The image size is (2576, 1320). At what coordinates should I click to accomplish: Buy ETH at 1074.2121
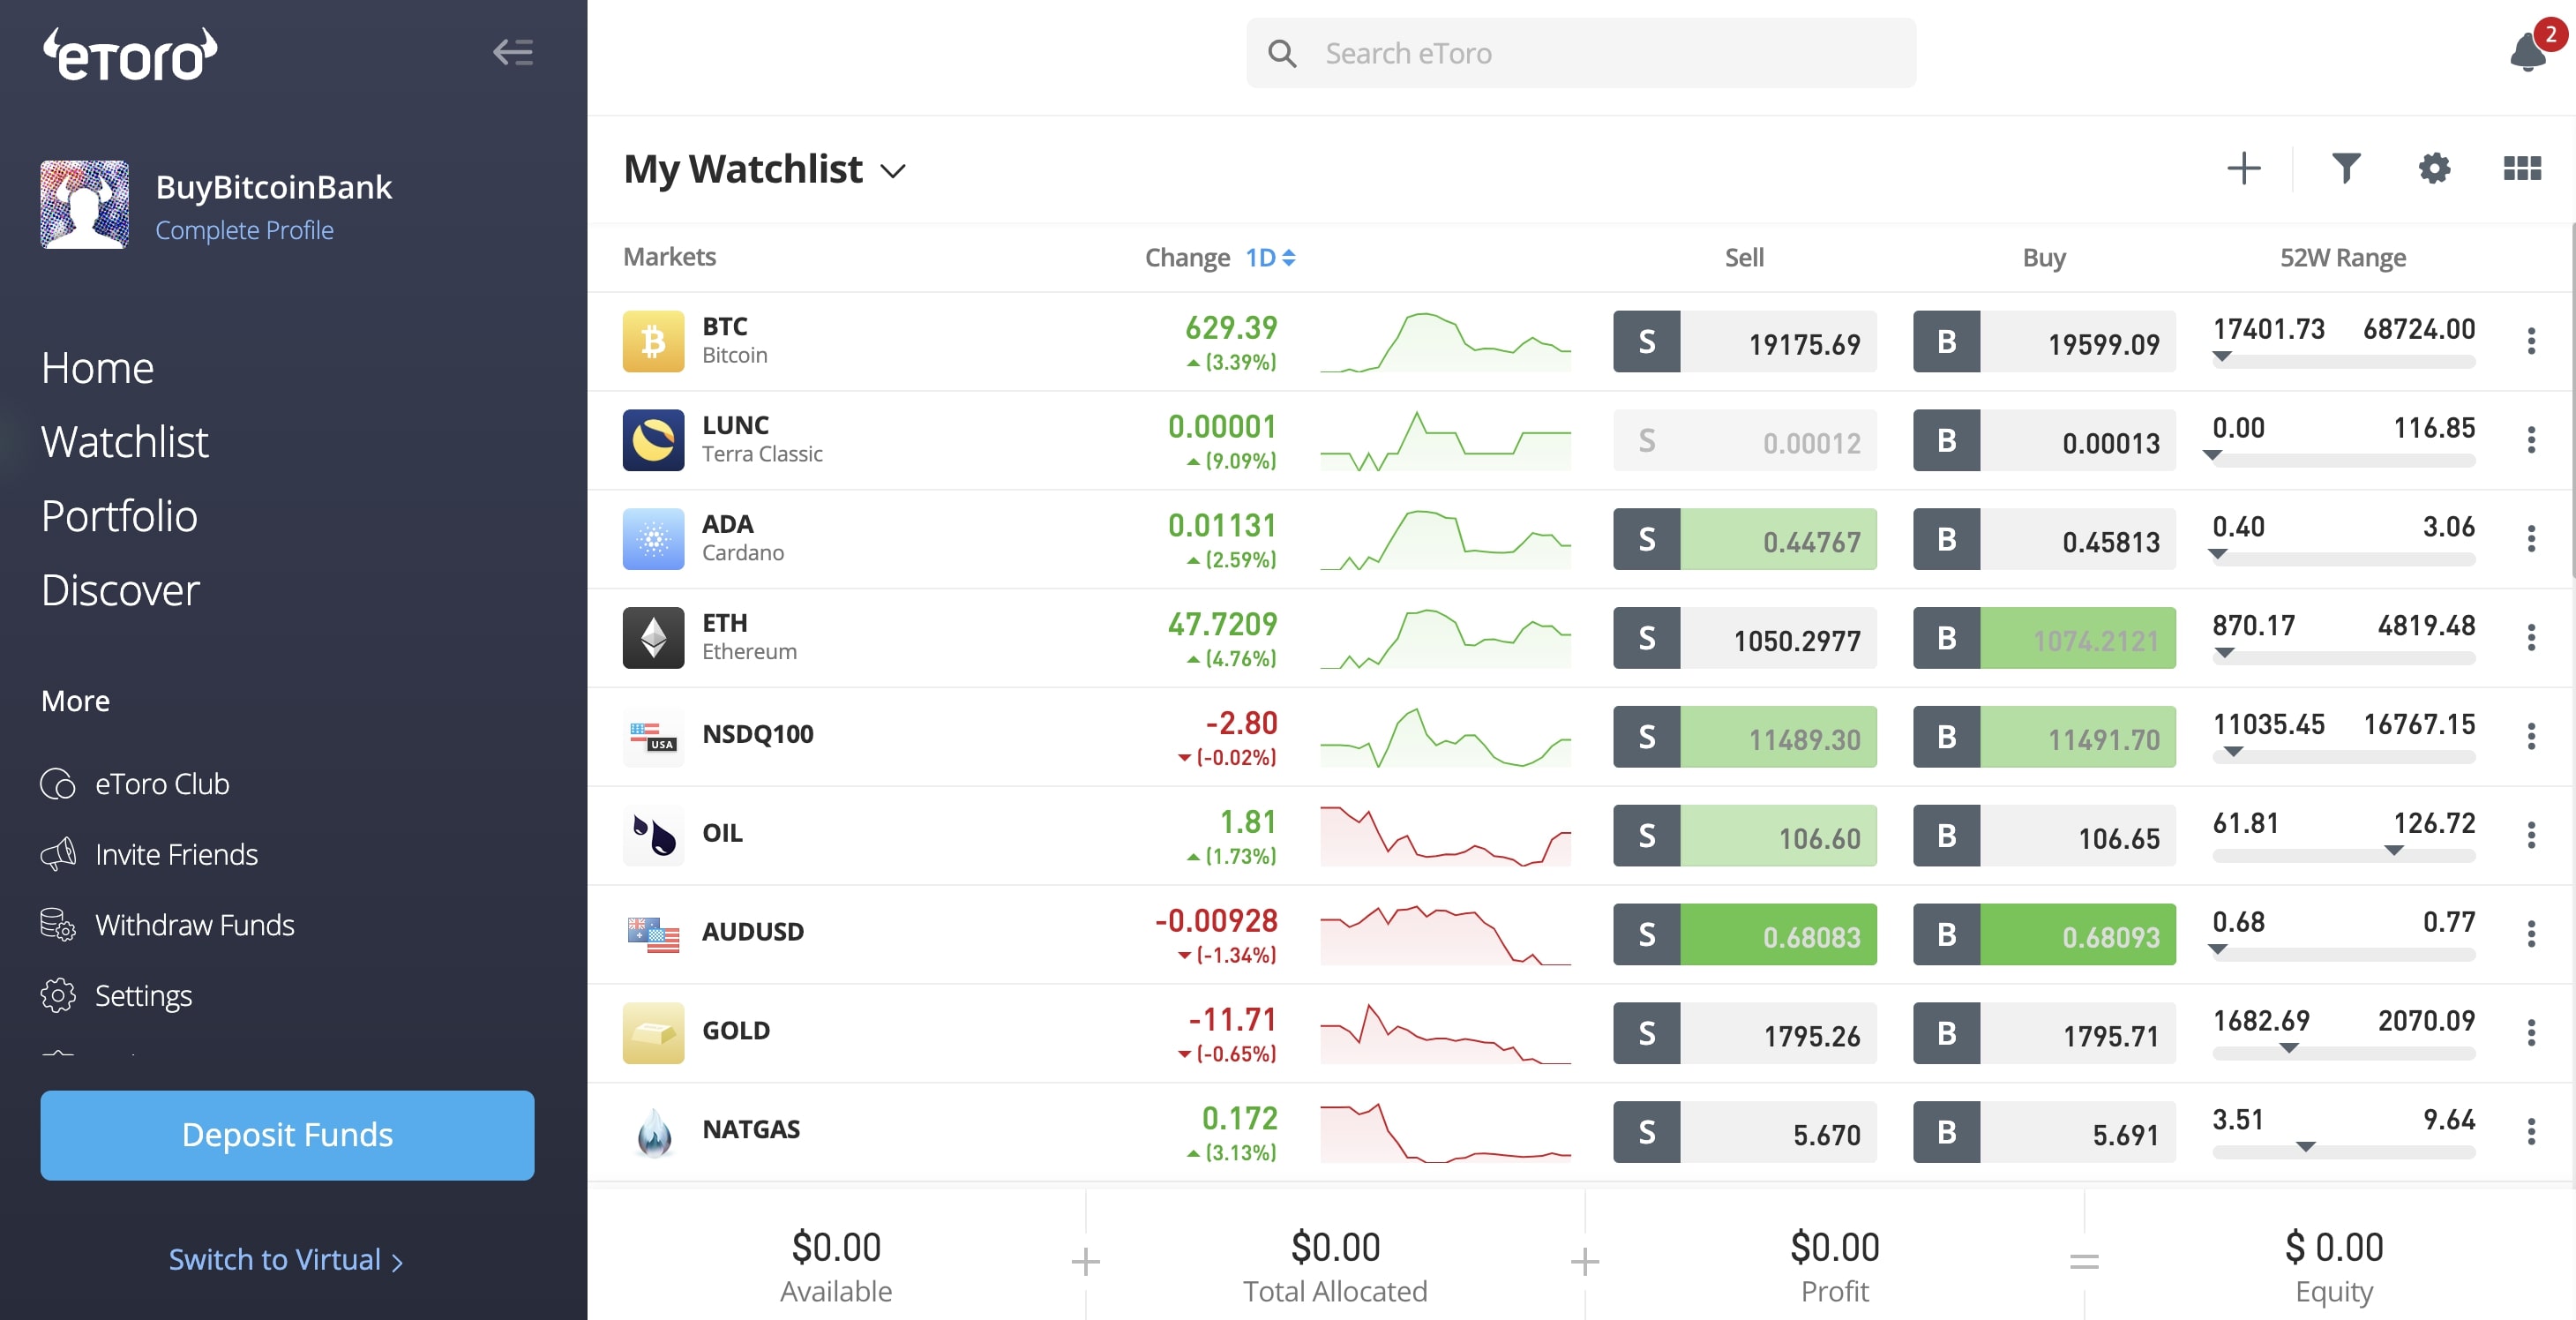click(2044, 638)
